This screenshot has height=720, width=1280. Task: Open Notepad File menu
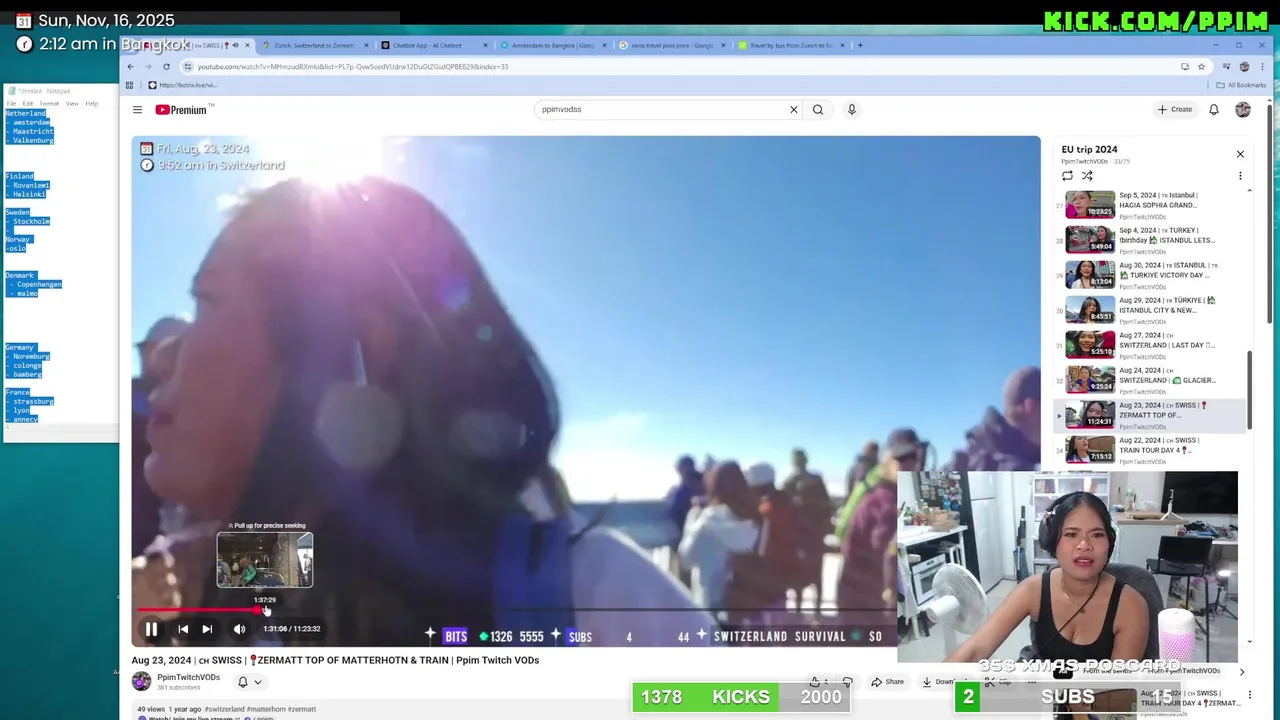tap(13, 103)
